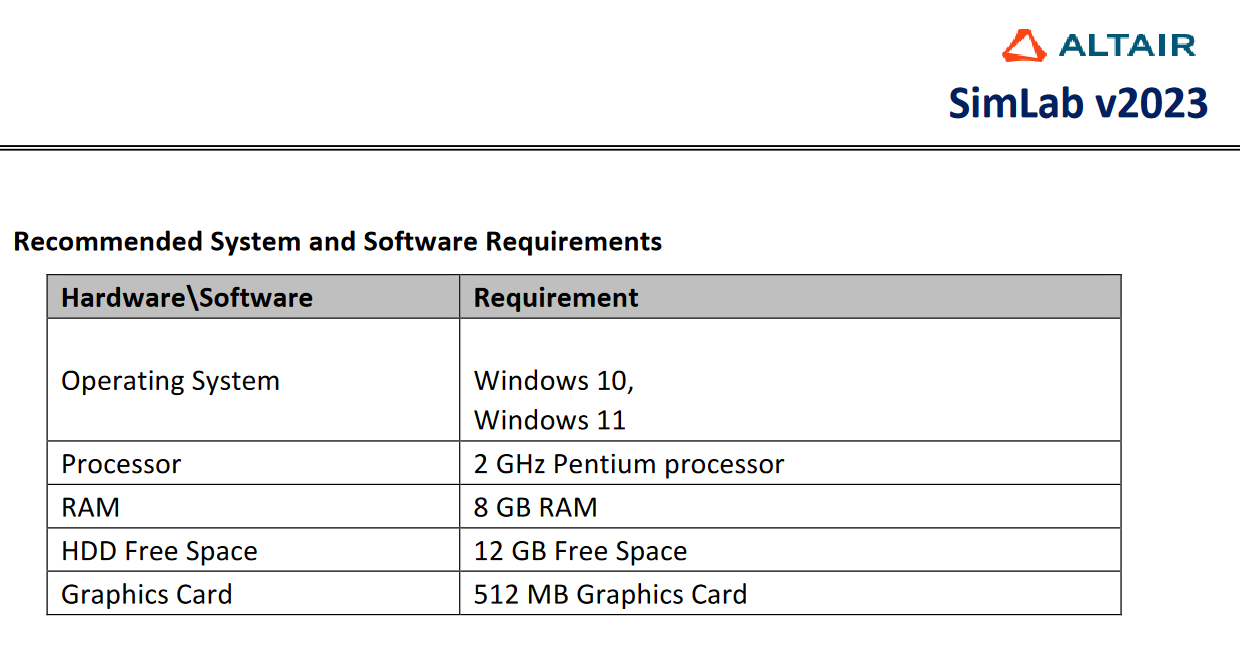Click the word Requirements in the heading
Screen dimensions: 1240x657
click(x=574, y=241)
